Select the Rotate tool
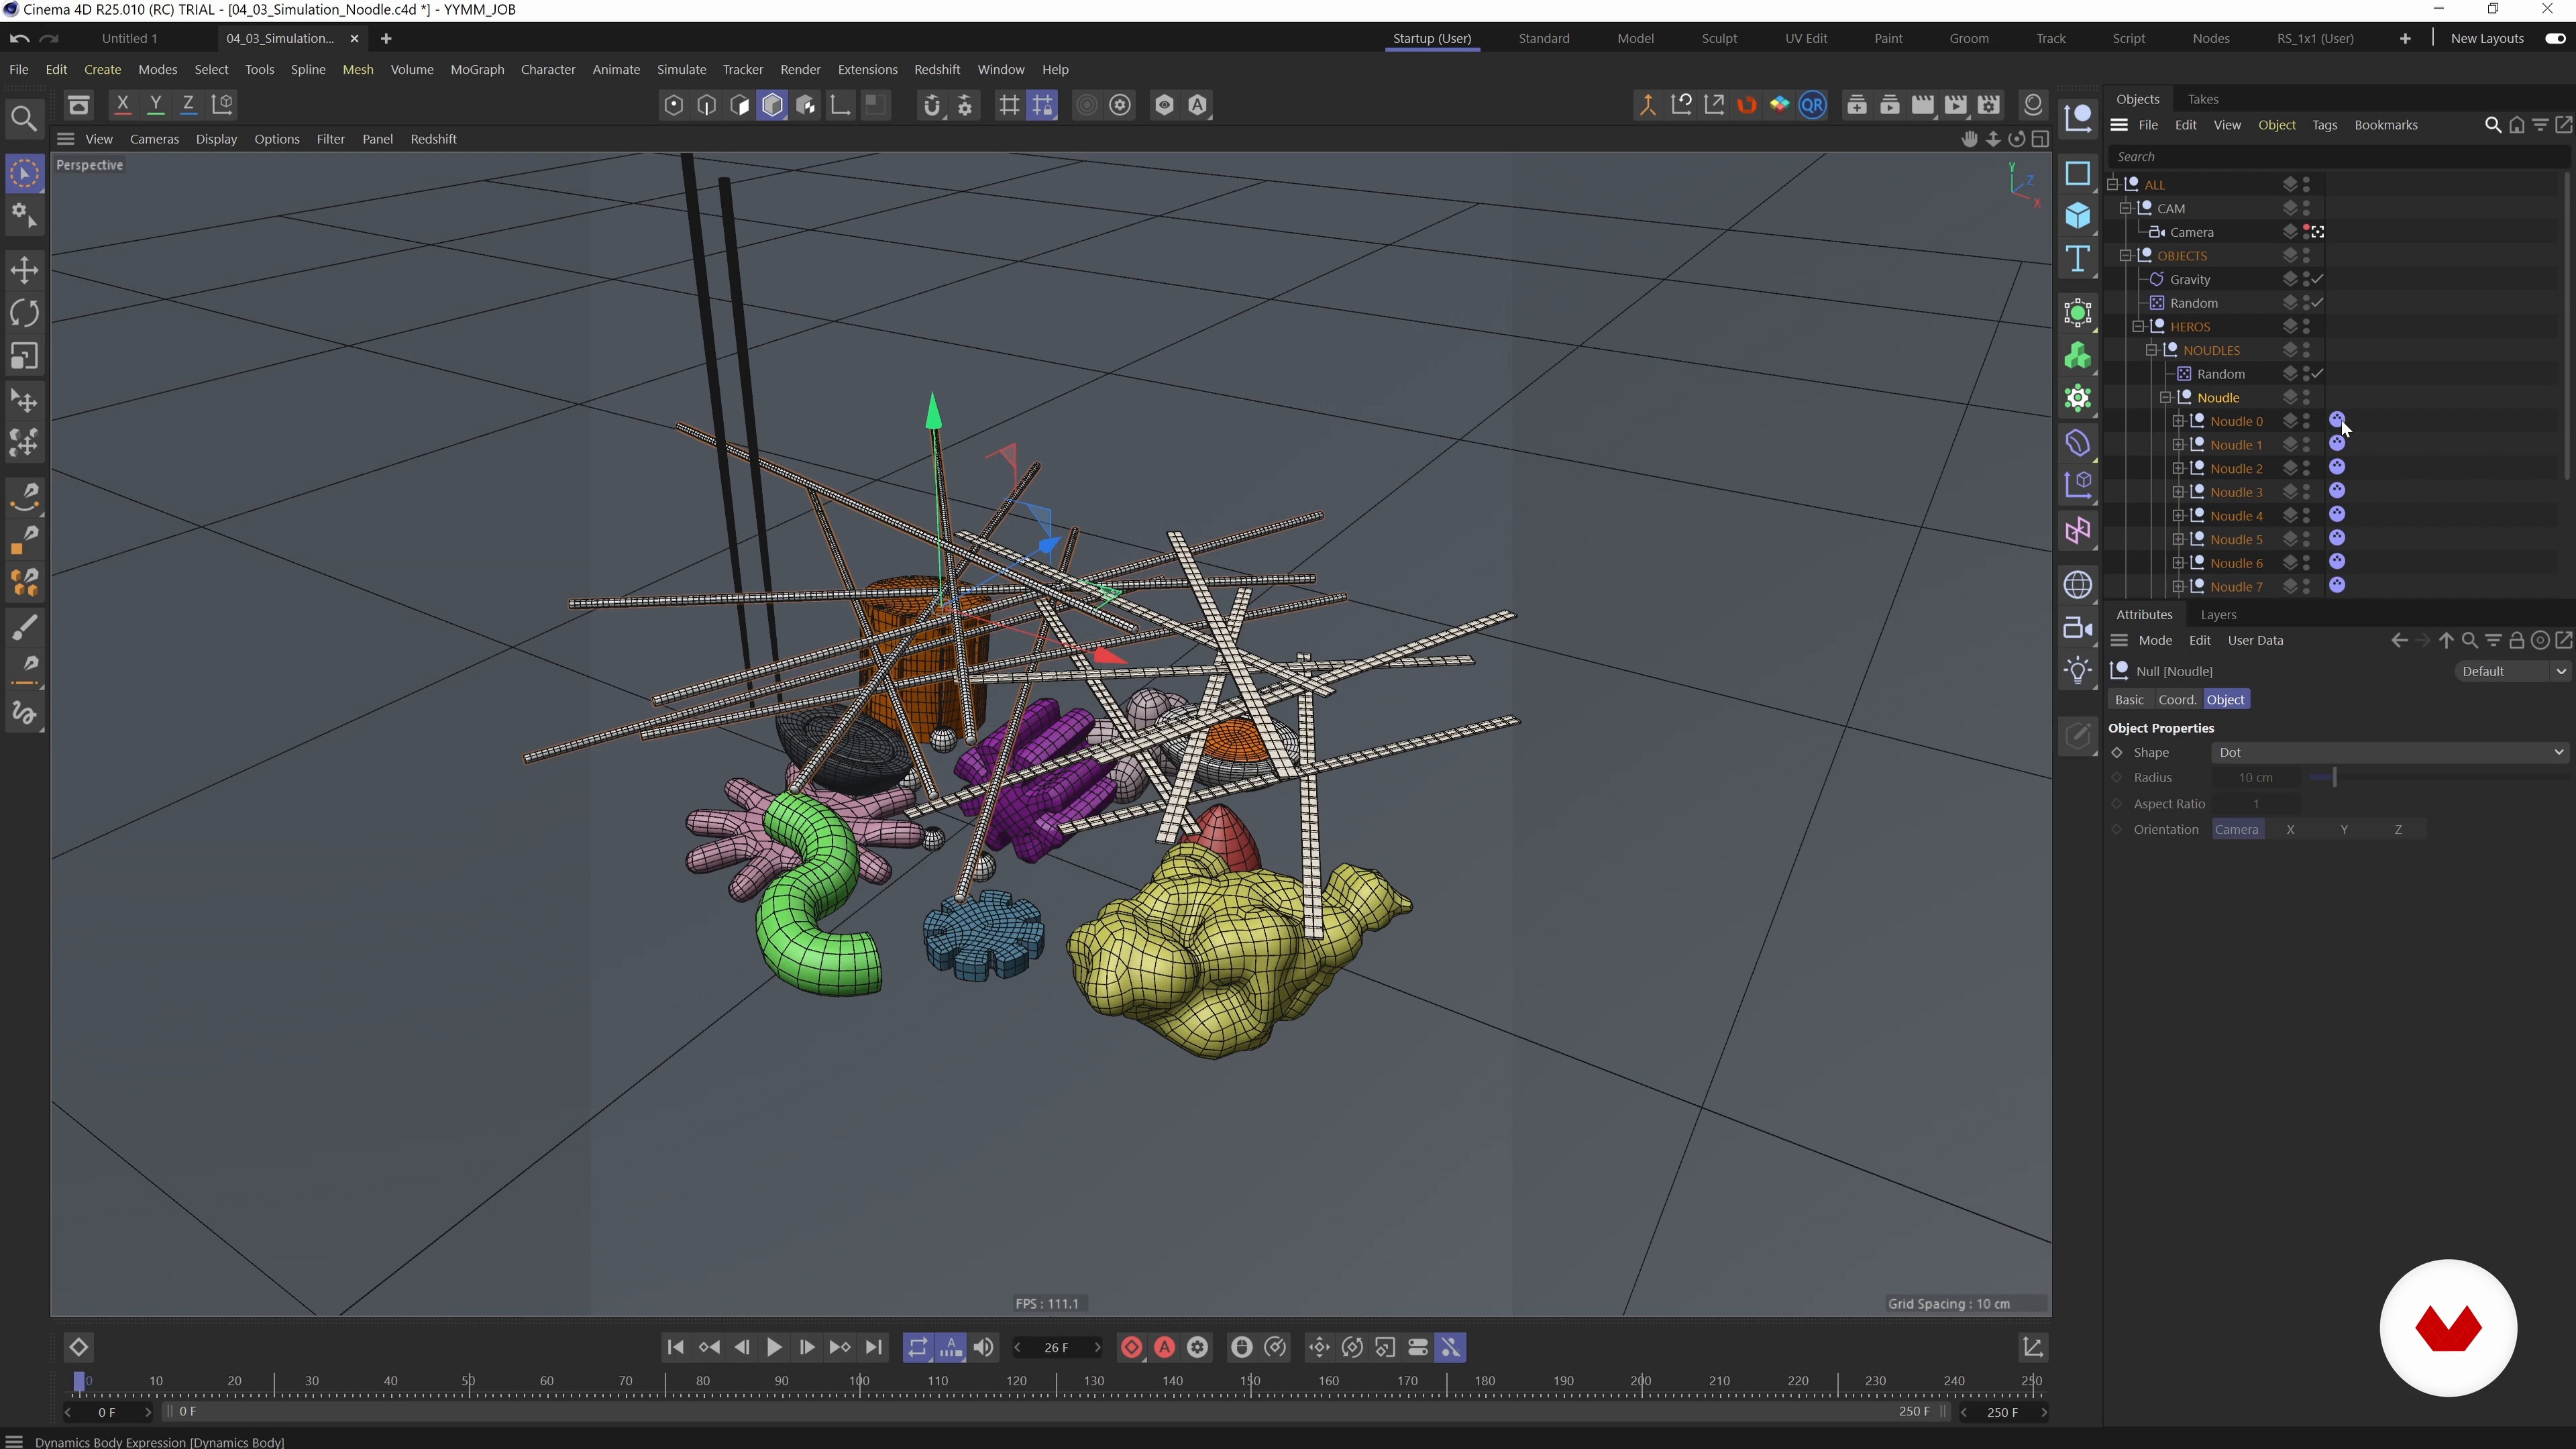 pyautogui.click(x=24, y=313)
